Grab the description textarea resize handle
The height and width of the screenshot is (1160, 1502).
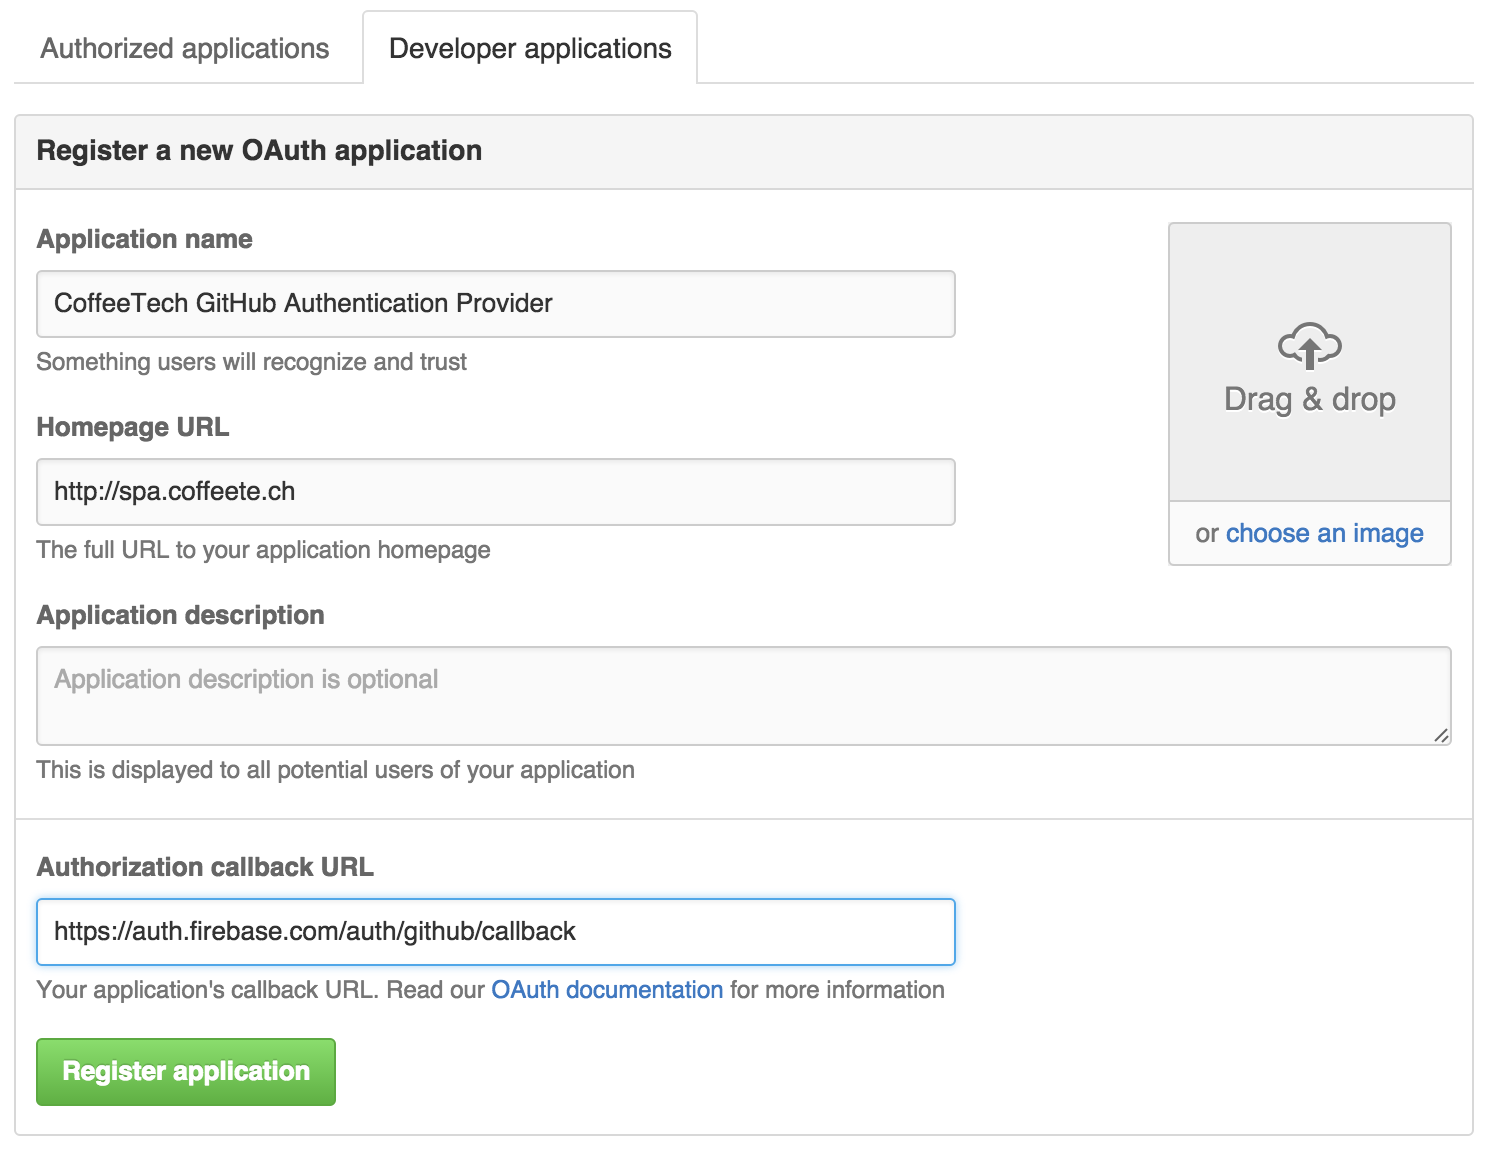pyautogui.click(x=1440, y=735)
